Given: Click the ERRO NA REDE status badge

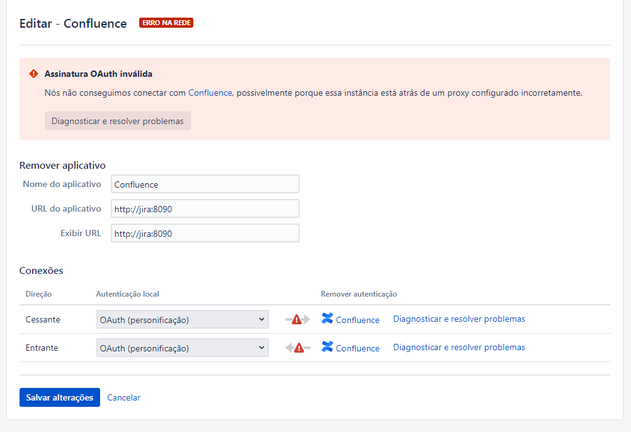Looking at the screenshot, I should click(x=166, y=23).
